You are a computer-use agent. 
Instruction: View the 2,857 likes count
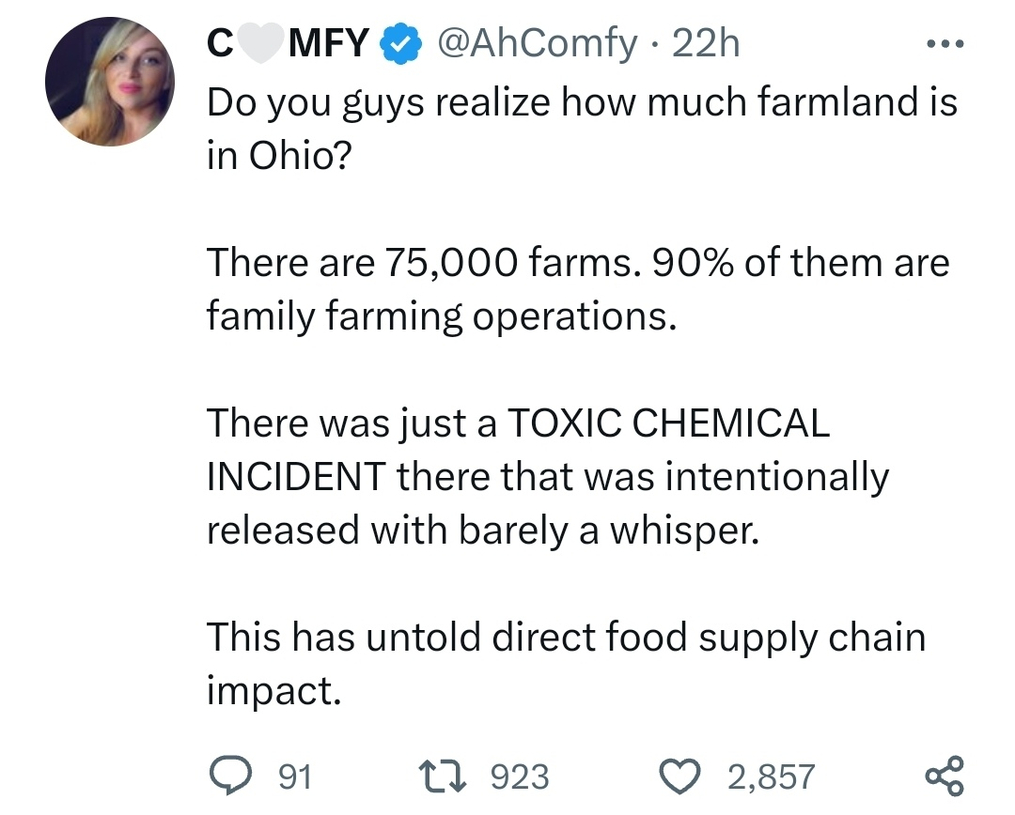pyautogui.click(x=771, y=777)
